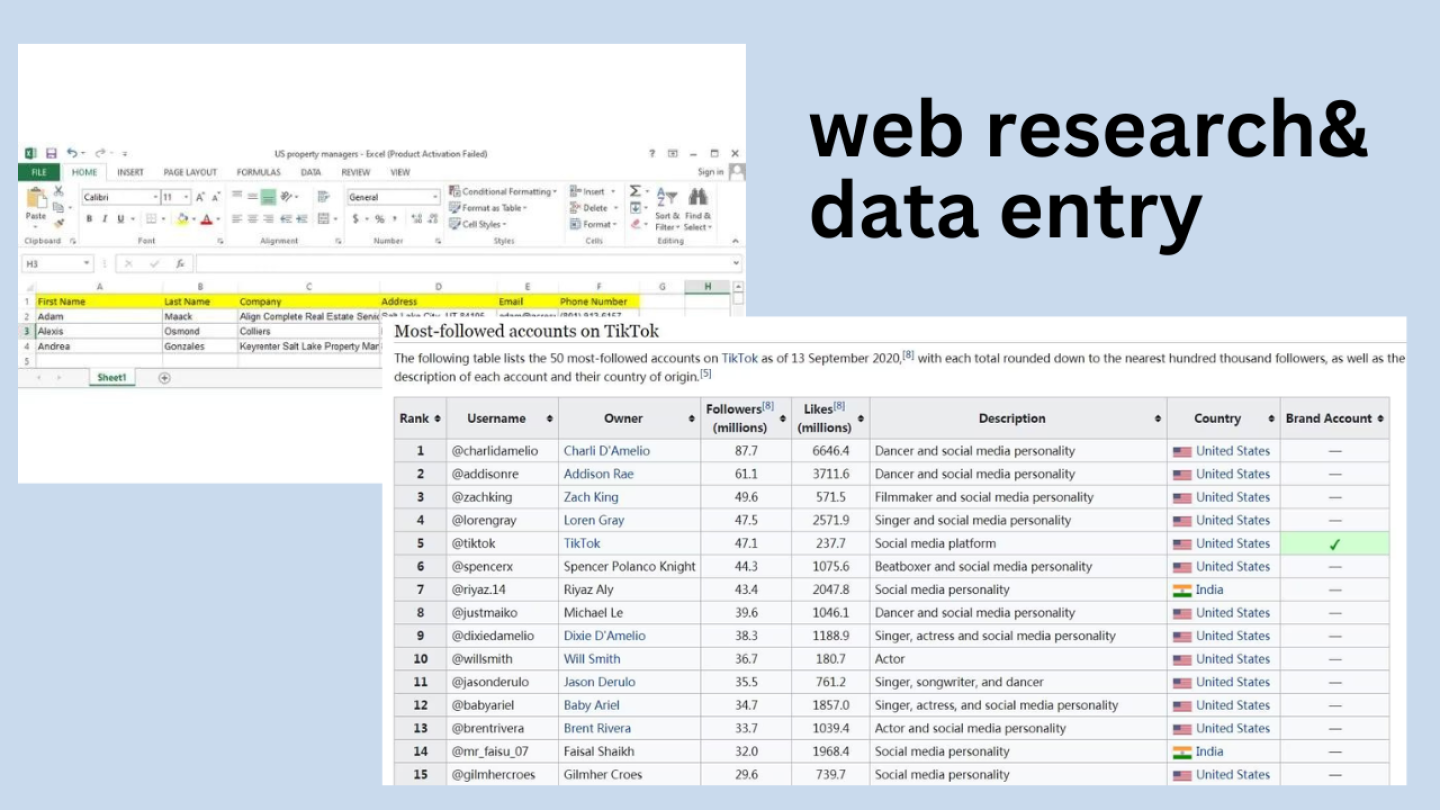Viewport: 1440px width, 810px height.
Task: Toggle Italic formatting in Excel
Action: click(105, 219)
